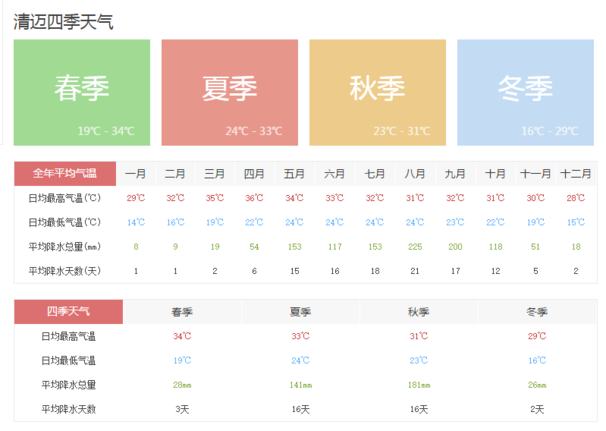Image resolution: width=606 pixels, height=431 pixels.
Task: Click the 33℃ summer high in seasons table
Action: pos(300,336)
